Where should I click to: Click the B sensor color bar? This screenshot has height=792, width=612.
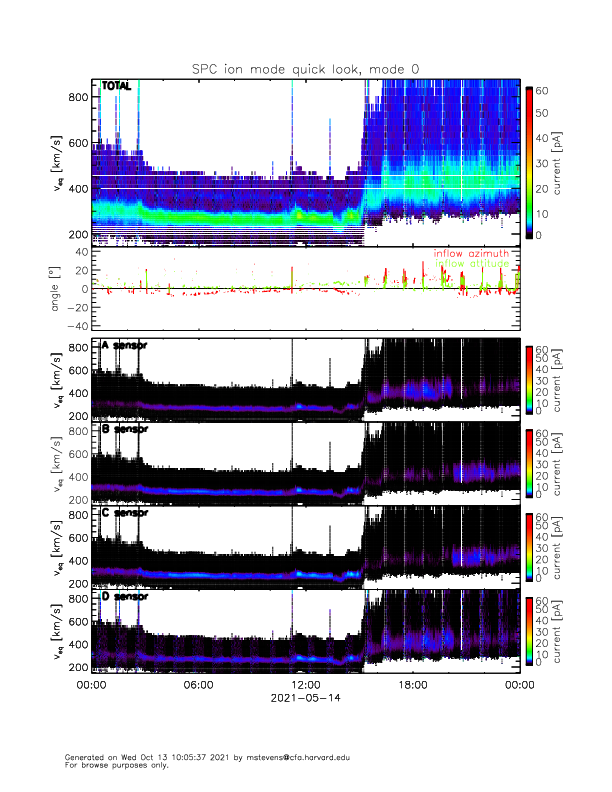pyautogui.click(x=529, y=462)
